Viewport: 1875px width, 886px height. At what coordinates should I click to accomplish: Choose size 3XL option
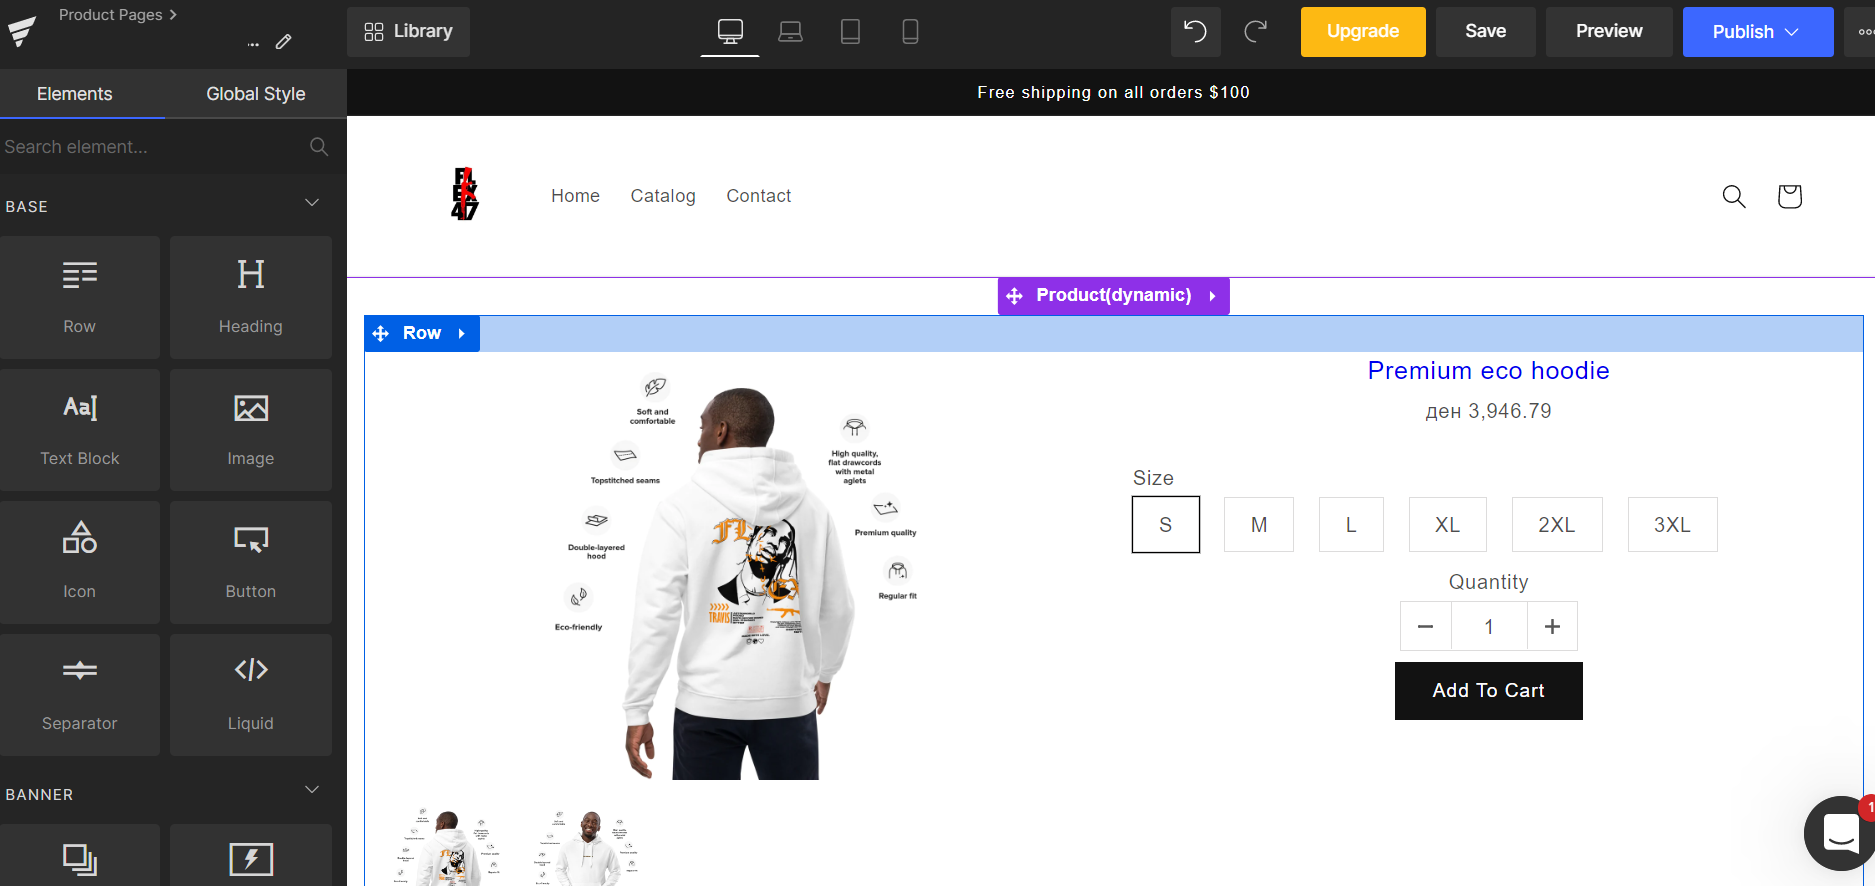pos(1673,525)
